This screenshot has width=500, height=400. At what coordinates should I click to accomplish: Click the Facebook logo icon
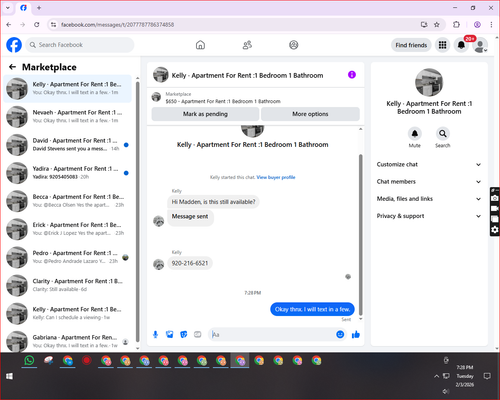coord(14,45)
